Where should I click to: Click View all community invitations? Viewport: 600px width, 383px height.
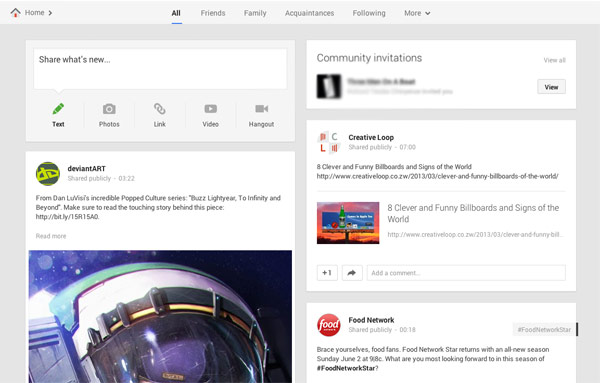tap(554, 60)
